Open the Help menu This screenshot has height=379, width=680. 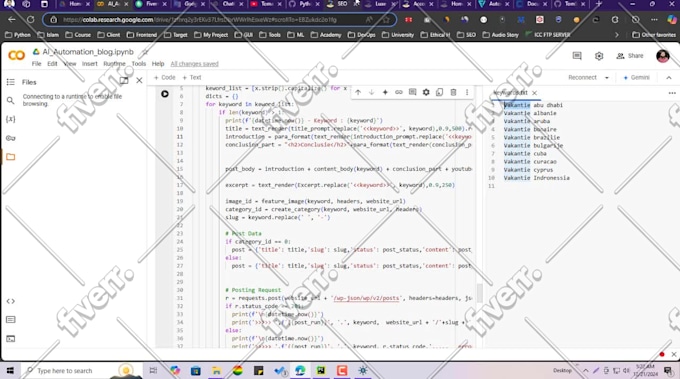point(158,64)
